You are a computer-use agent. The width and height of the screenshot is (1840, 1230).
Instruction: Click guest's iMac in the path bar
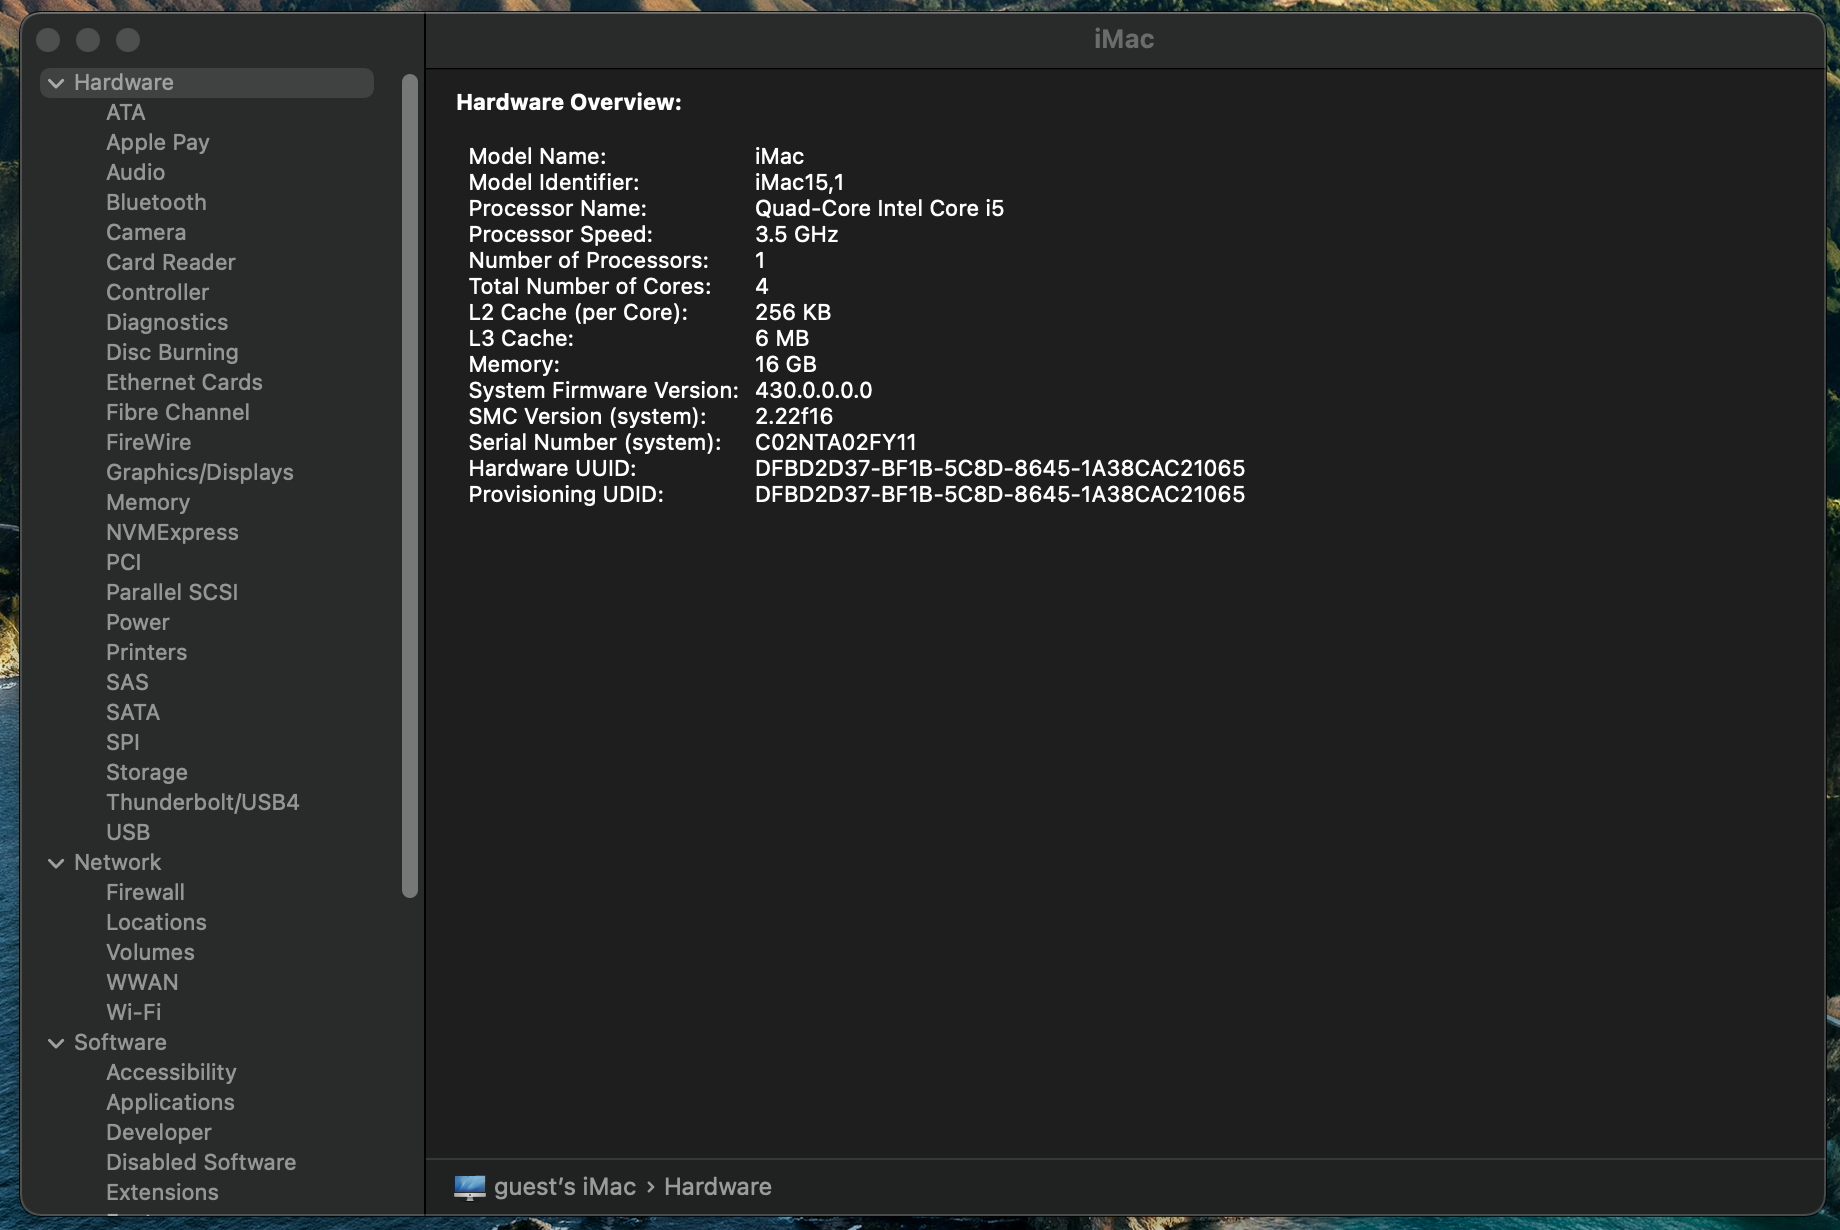[x=565, y=1187]
